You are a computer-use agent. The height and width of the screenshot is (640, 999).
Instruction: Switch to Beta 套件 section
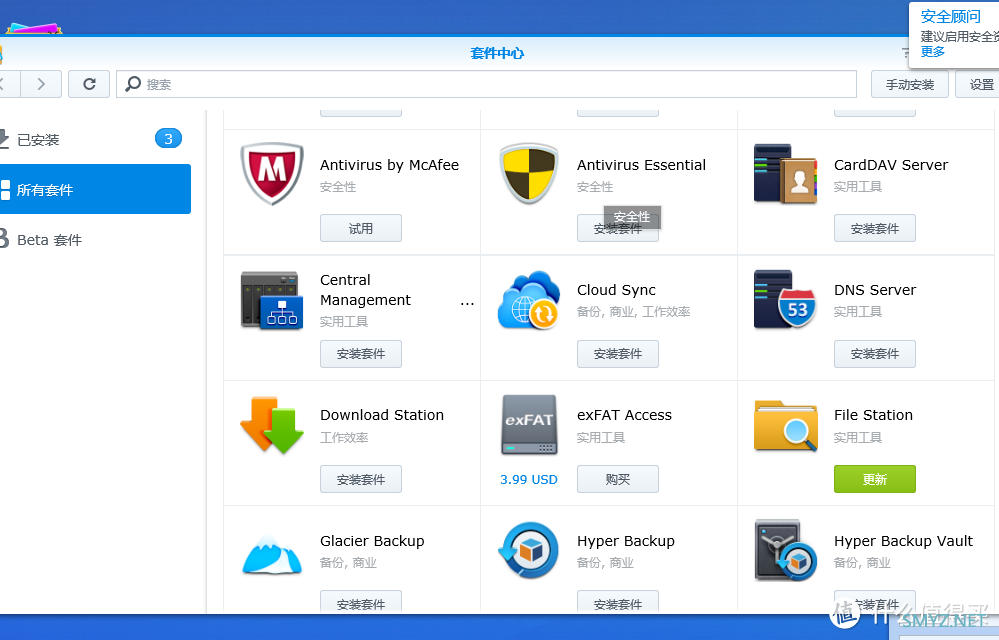point(96,239)
